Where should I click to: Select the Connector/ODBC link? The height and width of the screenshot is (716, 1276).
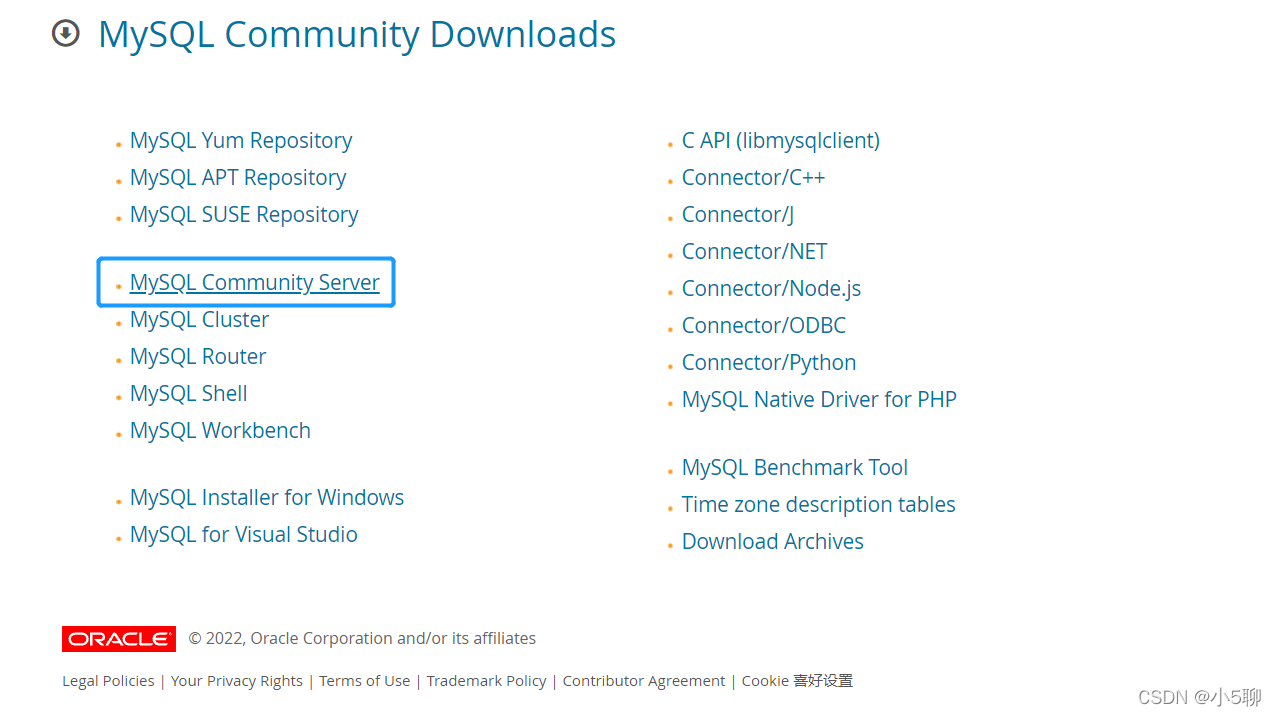tap(764, 326)
